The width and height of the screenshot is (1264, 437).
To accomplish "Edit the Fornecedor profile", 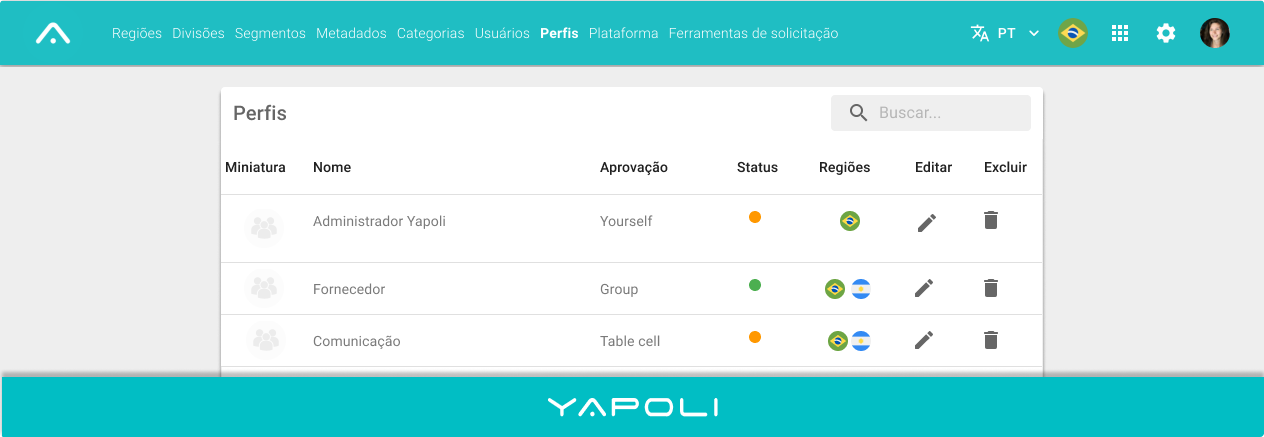I will click(924, 288).
